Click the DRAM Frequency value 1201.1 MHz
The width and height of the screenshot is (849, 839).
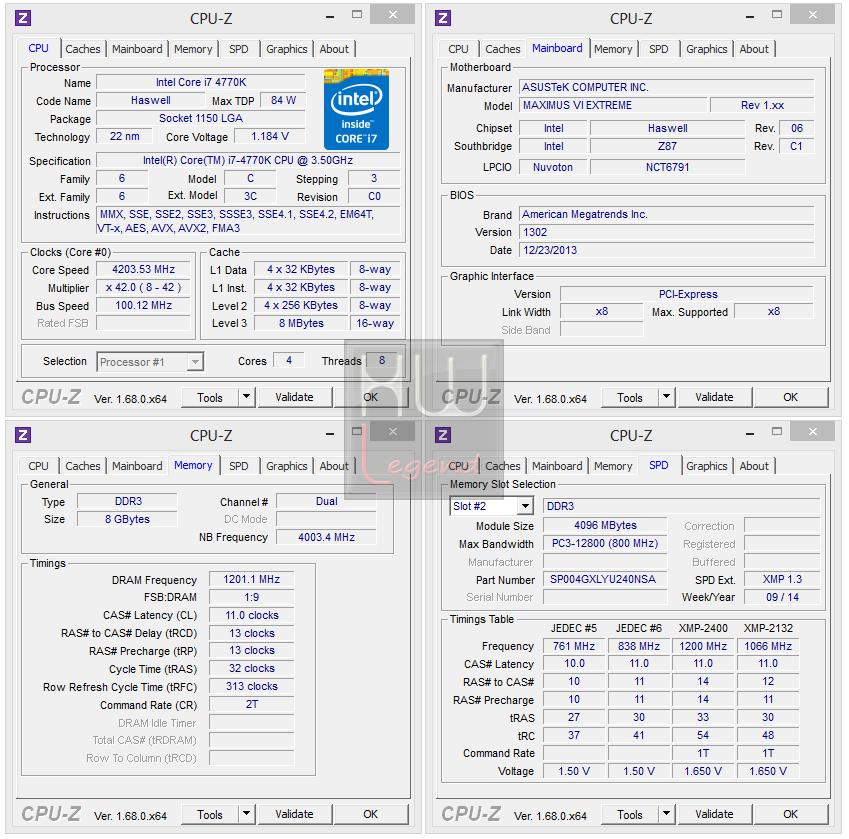[x=252, y=579]
